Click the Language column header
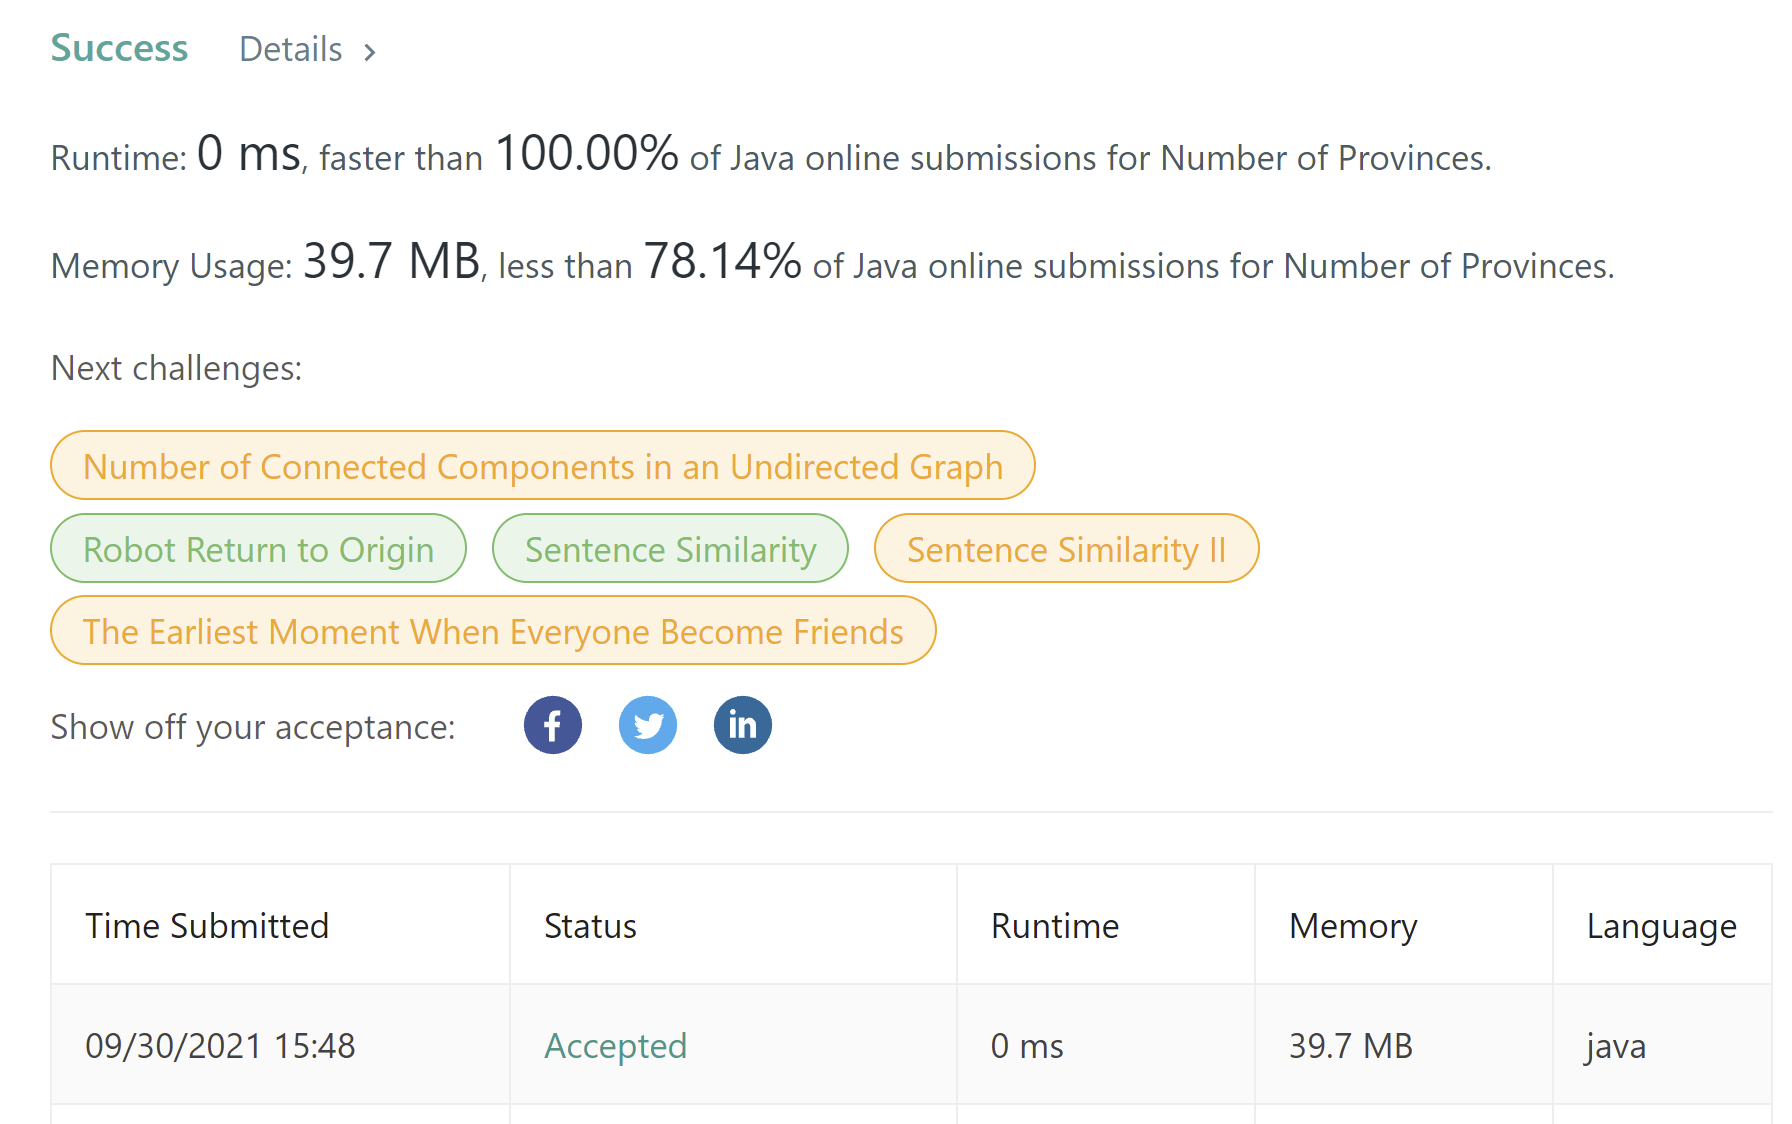The height and width of the screenshot is (1124, 1792). (x=1661, y=926)
